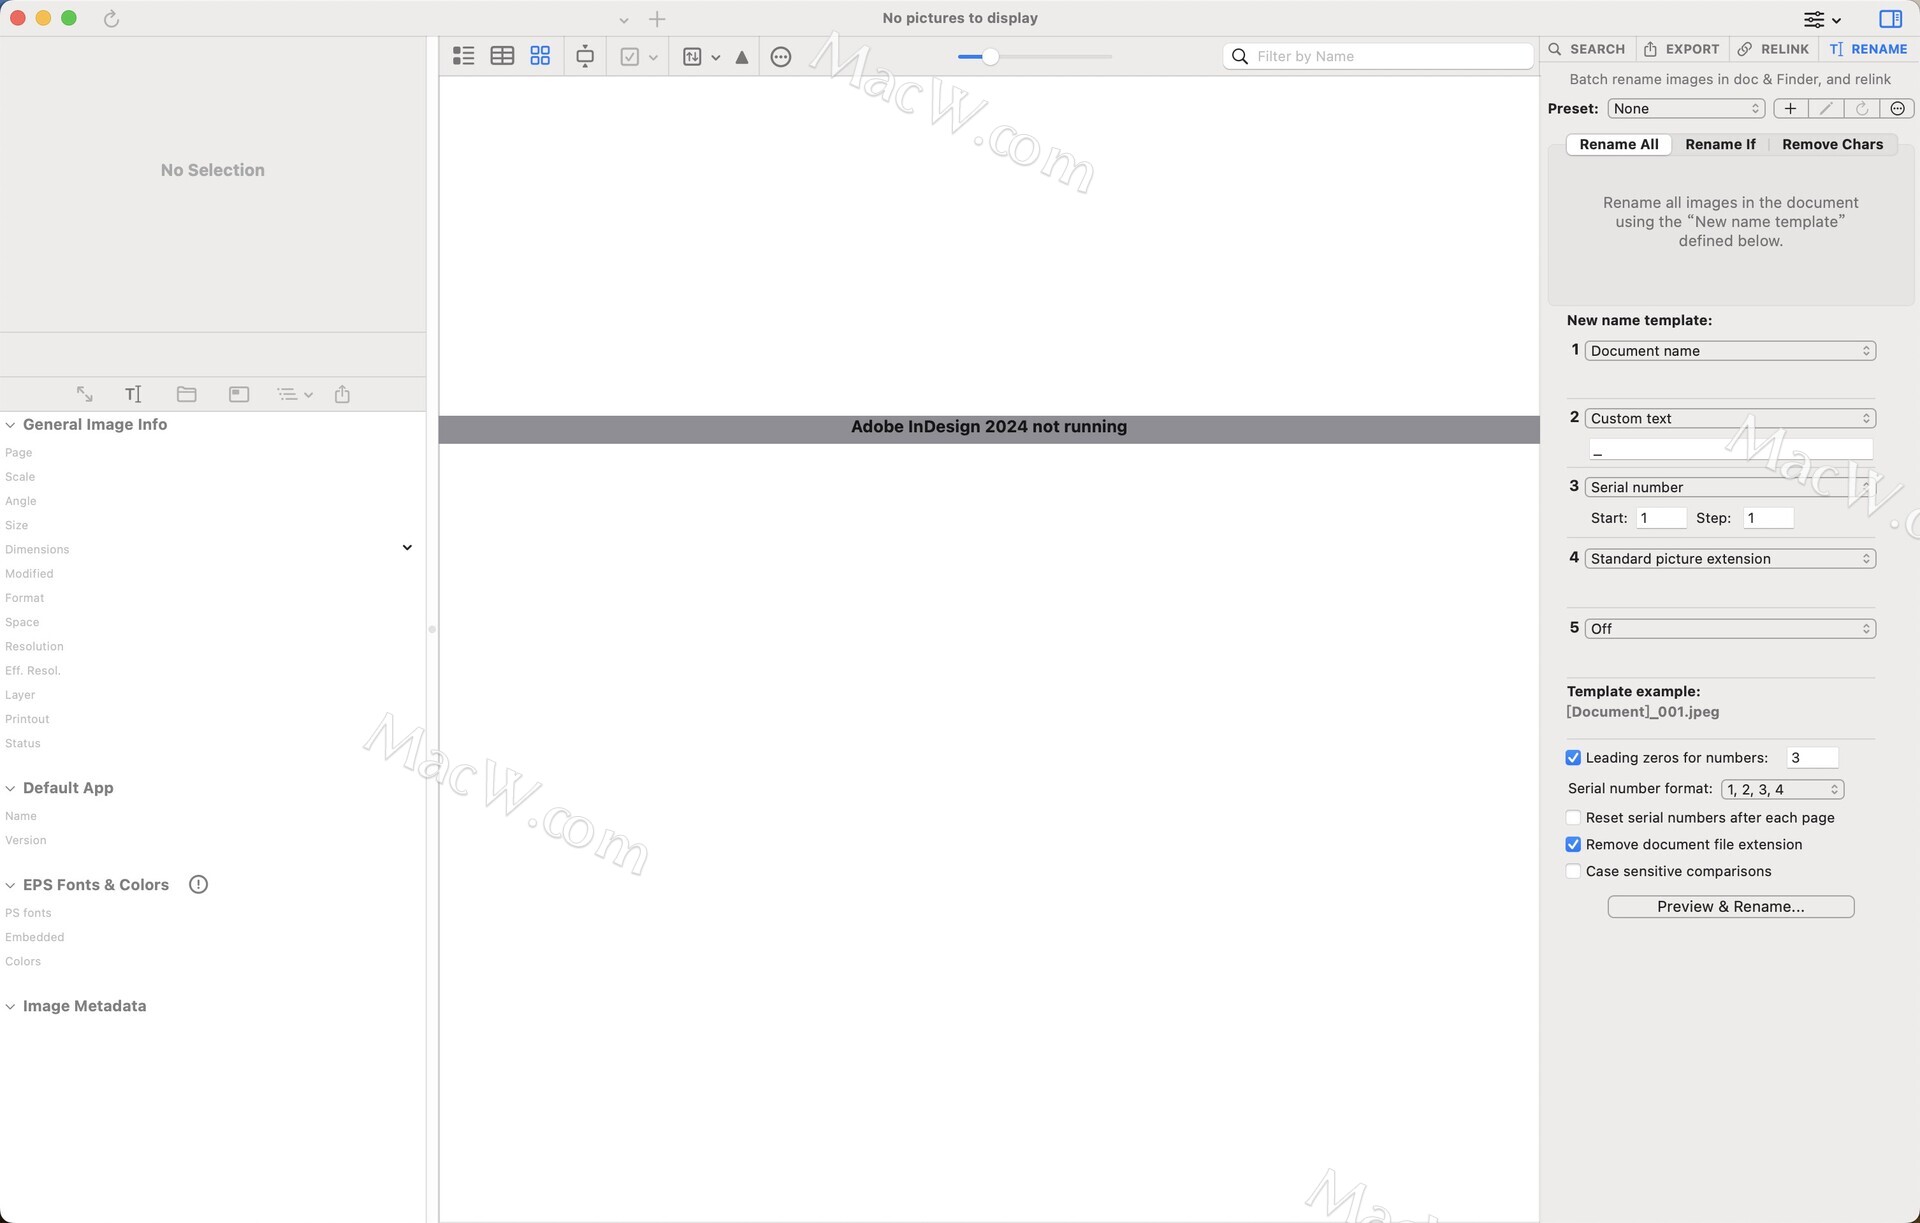Viewport: 1920px width, 1223px height.
Task: Switch to the RELINK tab
Action: [x=1773, y=49]
